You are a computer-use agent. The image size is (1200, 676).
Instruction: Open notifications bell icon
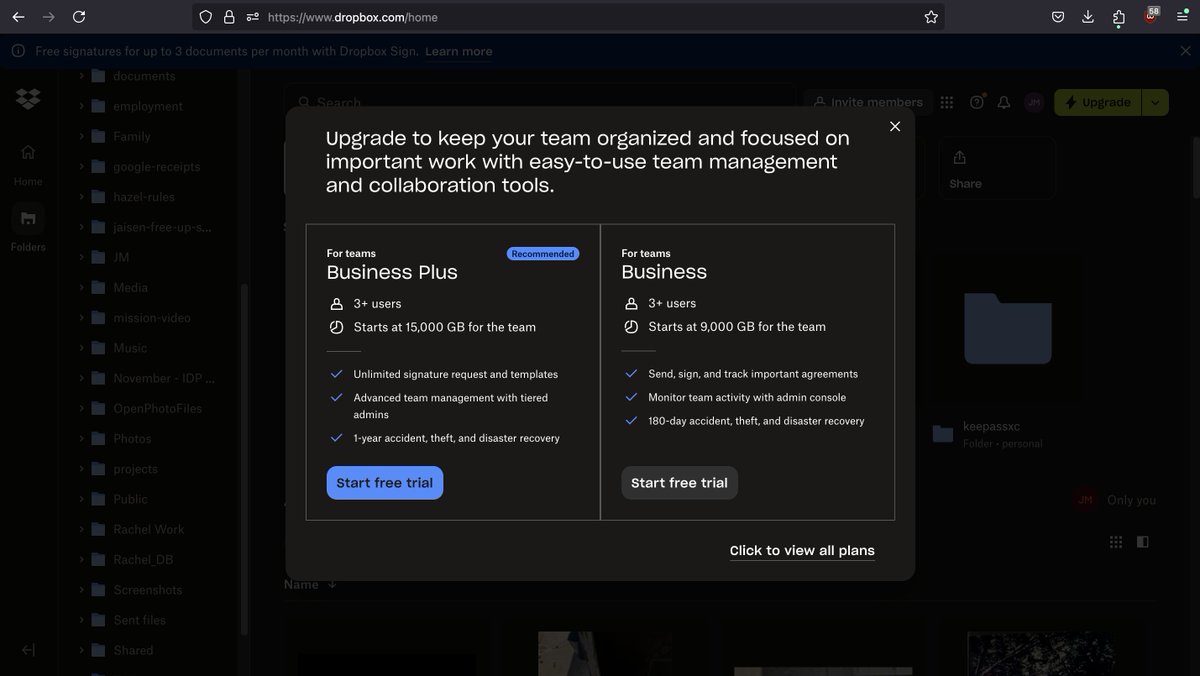[1004, 102]
